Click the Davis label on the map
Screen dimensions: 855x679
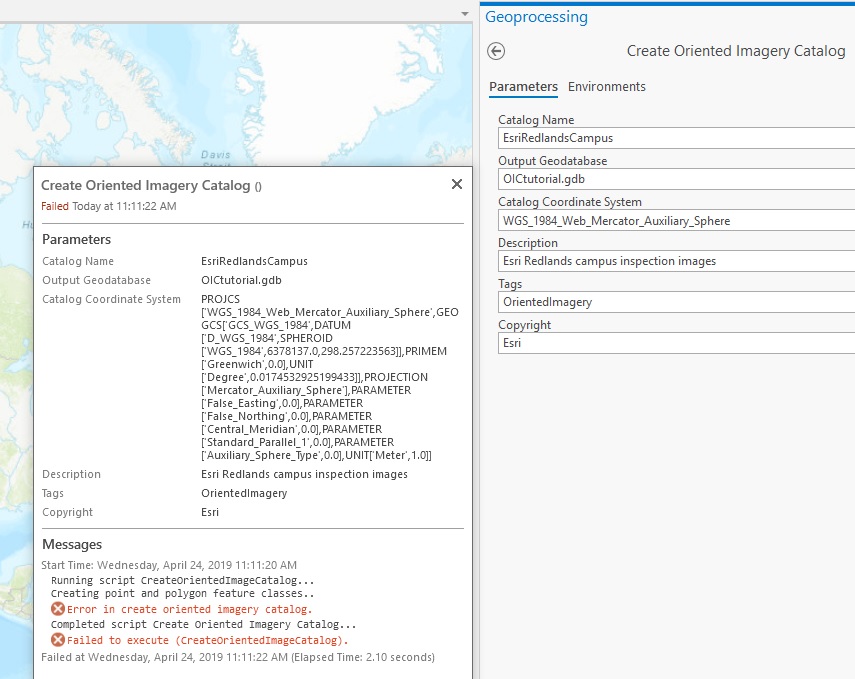[215, 155]
